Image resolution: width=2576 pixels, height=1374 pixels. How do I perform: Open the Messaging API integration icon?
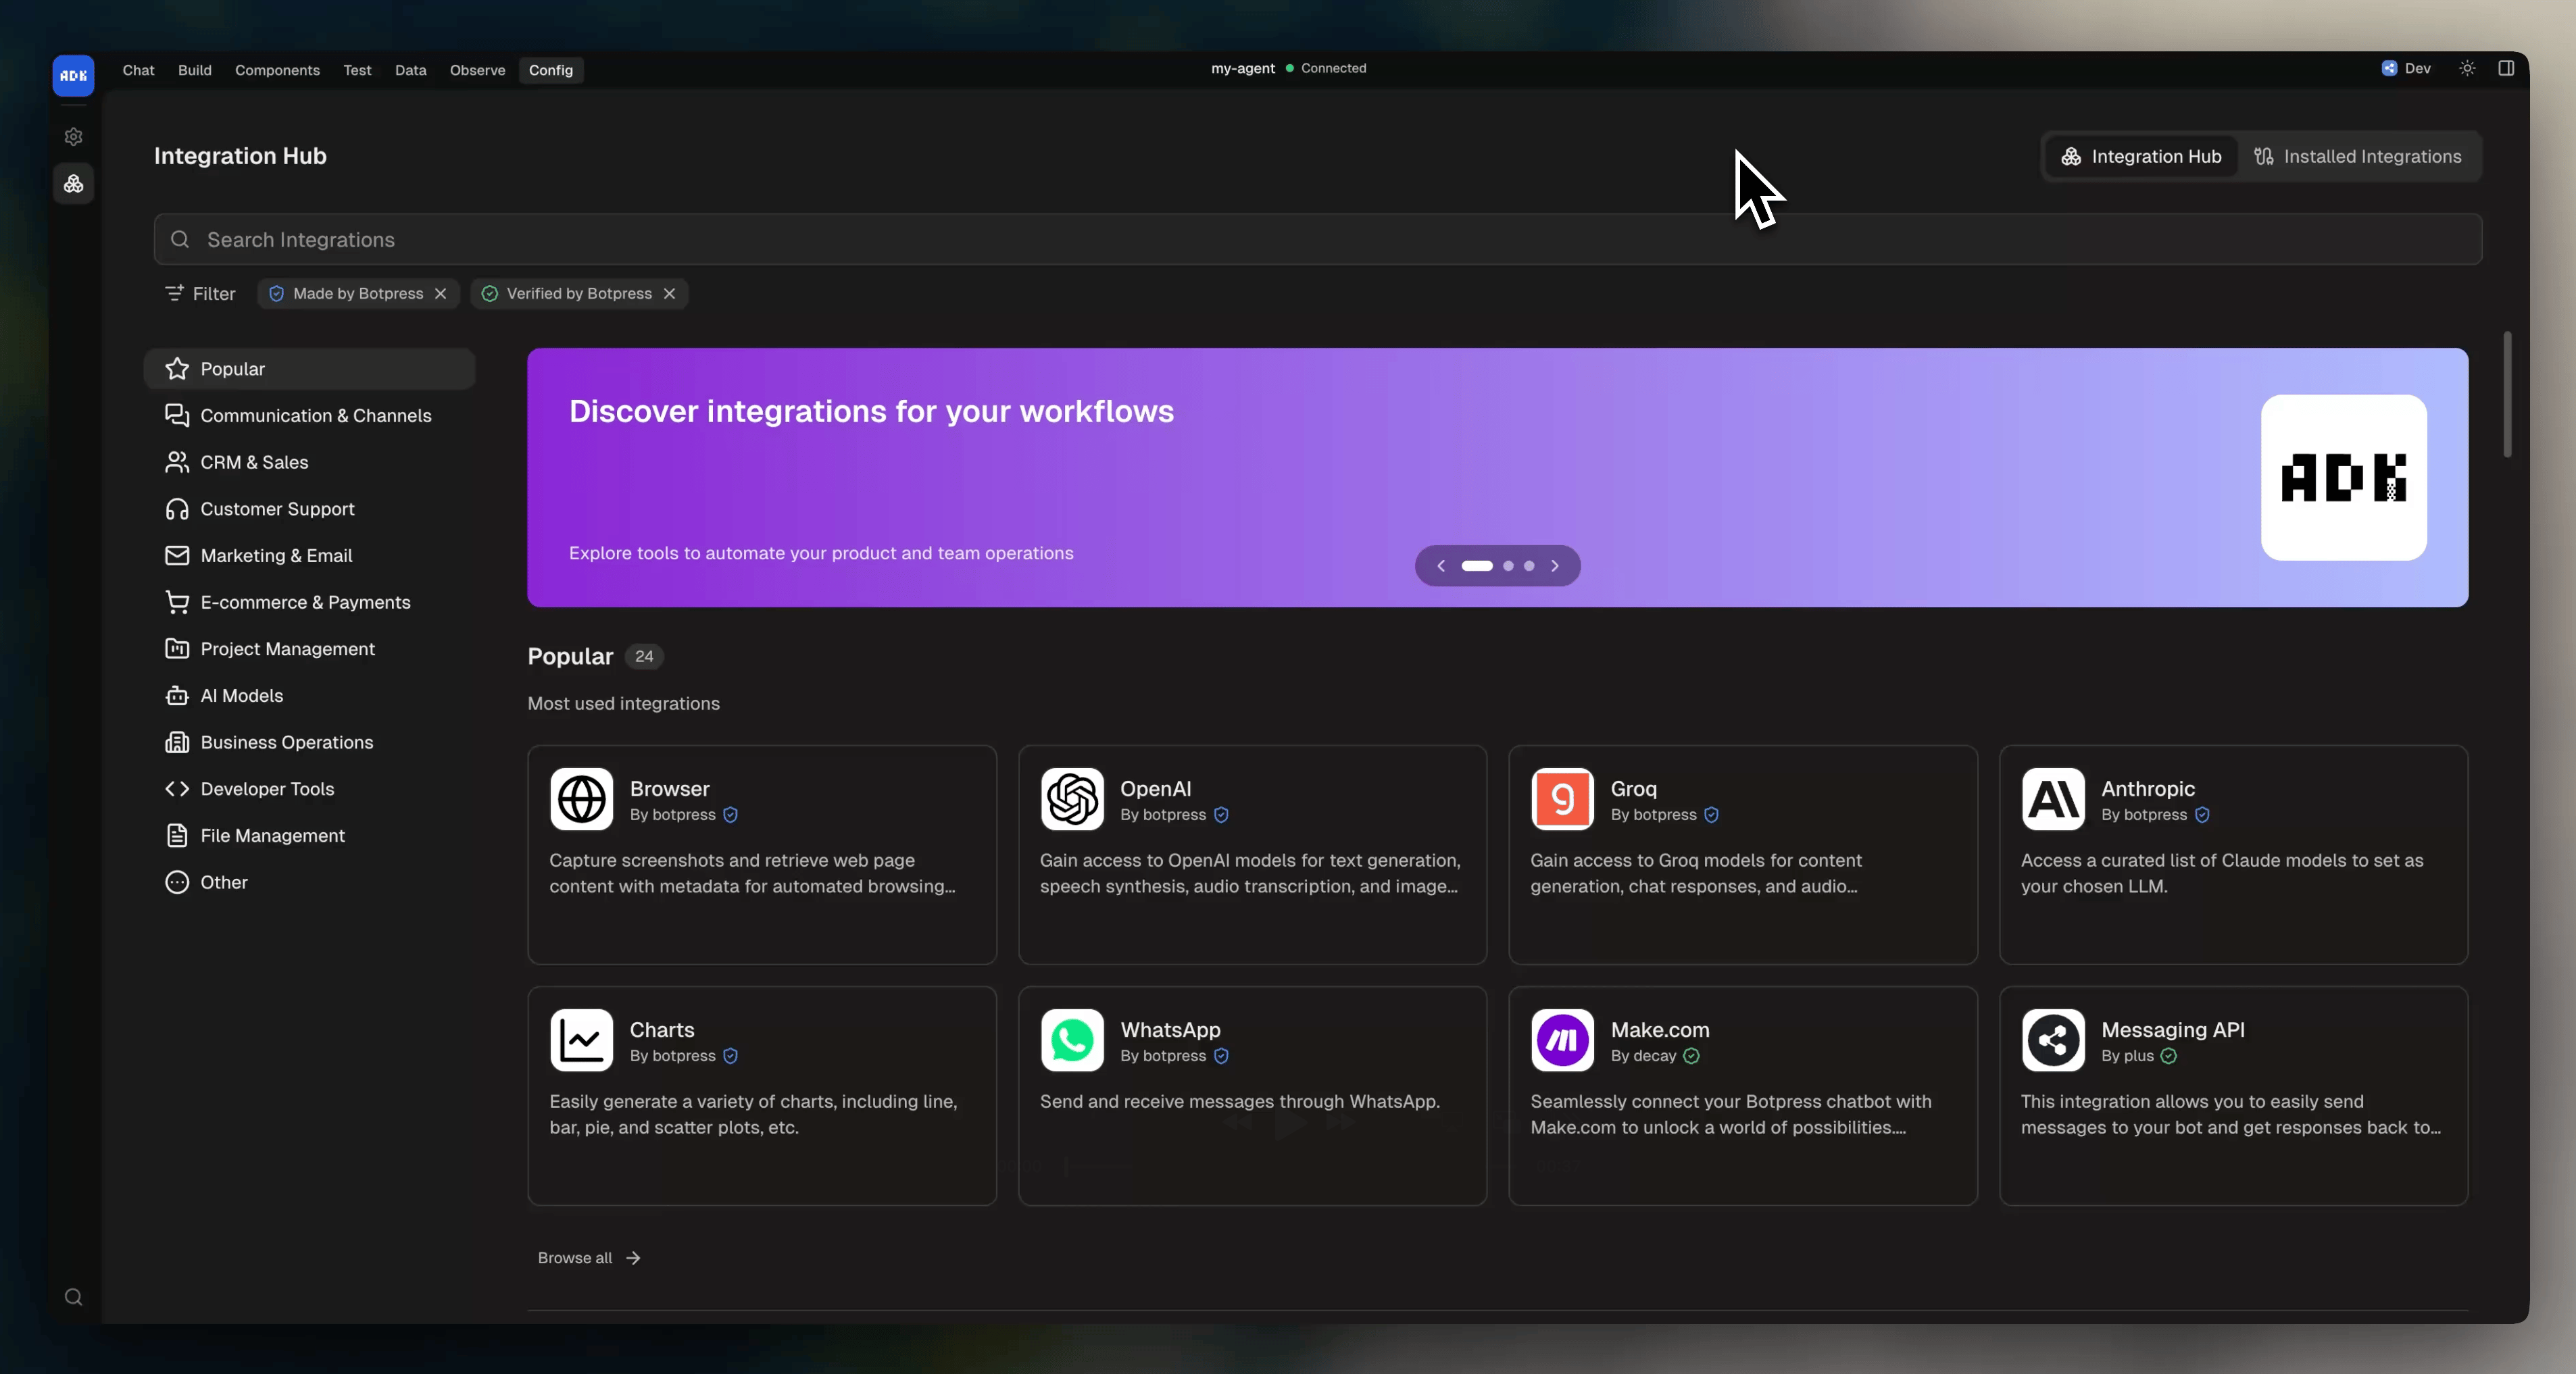click(x=2053, y=1040)
